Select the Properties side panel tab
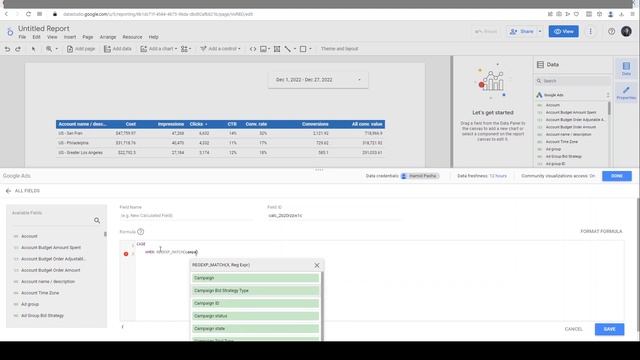This screenshot has width=640, height=360. (626, 92)
